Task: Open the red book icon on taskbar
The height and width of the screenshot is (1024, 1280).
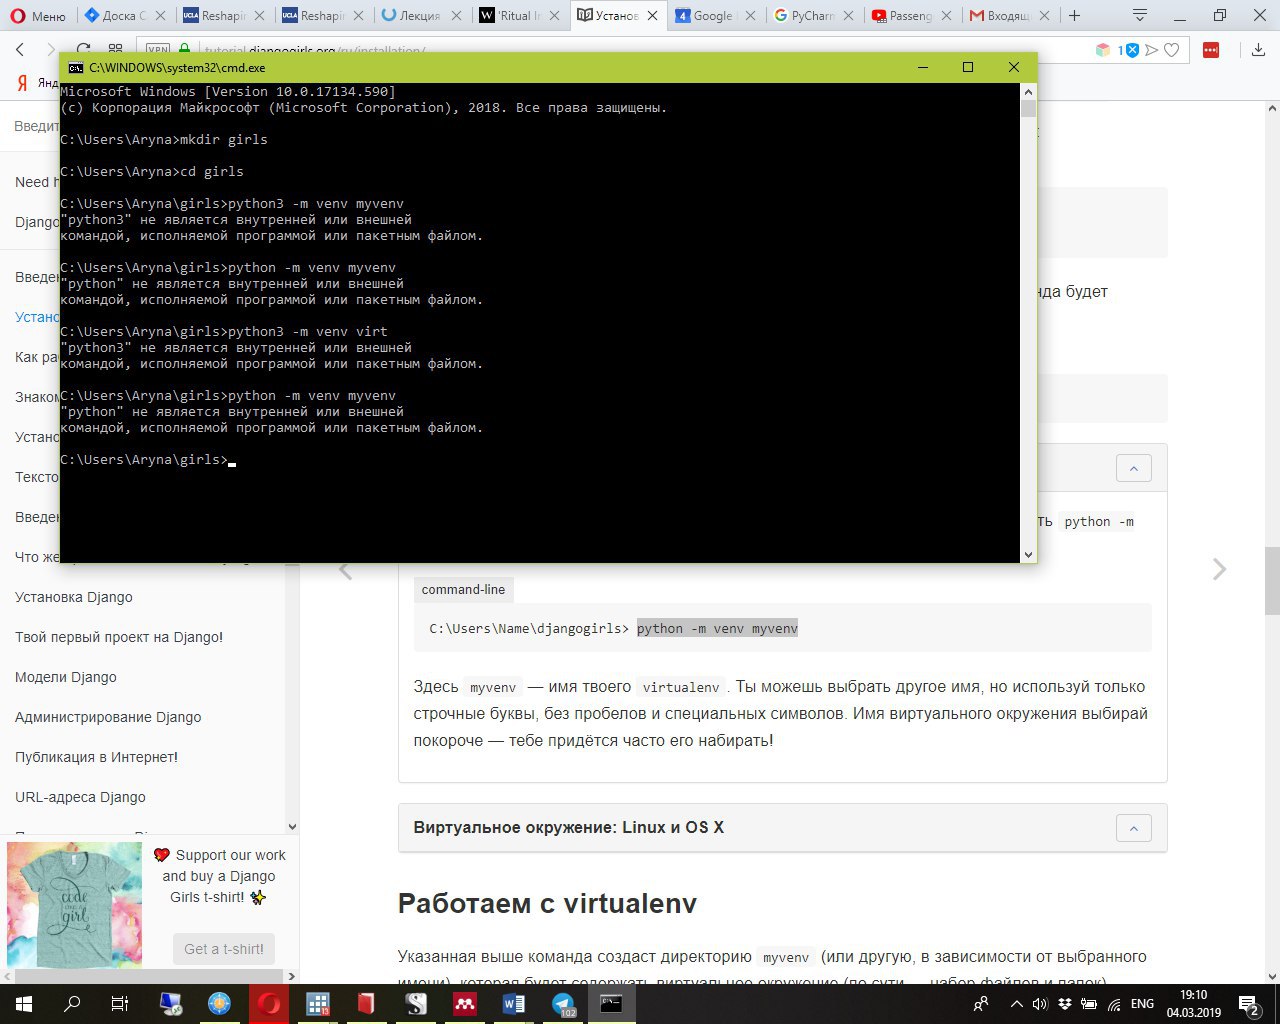Action: pyautogui.click(x=367, y=1004)
